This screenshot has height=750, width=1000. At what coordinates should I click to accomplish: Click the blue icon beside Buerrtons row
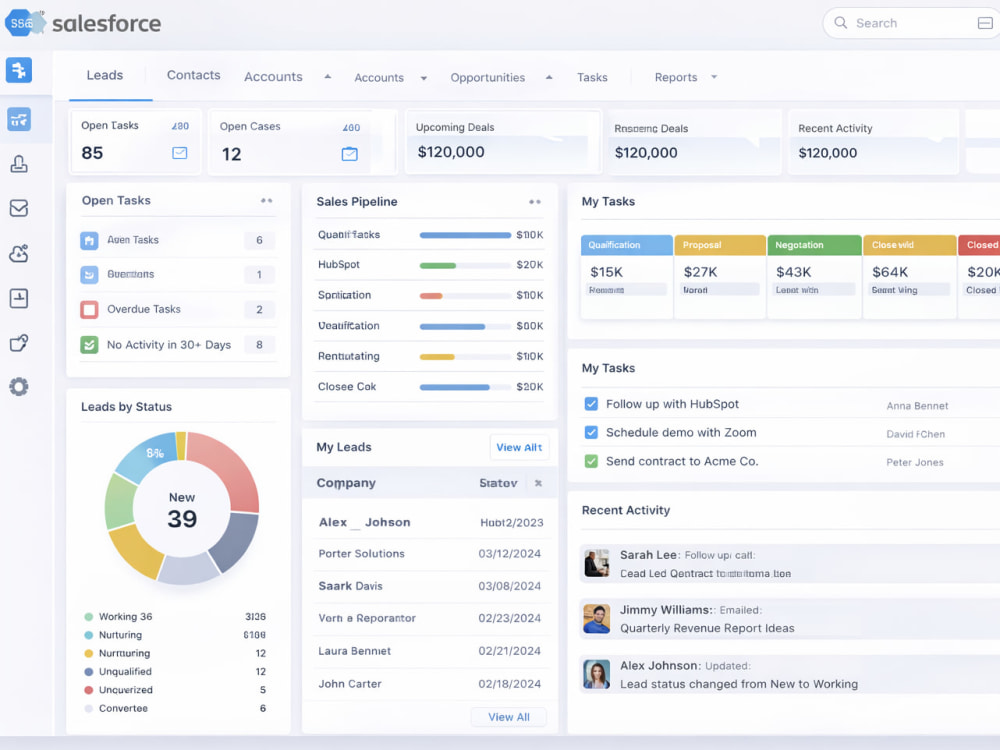(89, 275)
